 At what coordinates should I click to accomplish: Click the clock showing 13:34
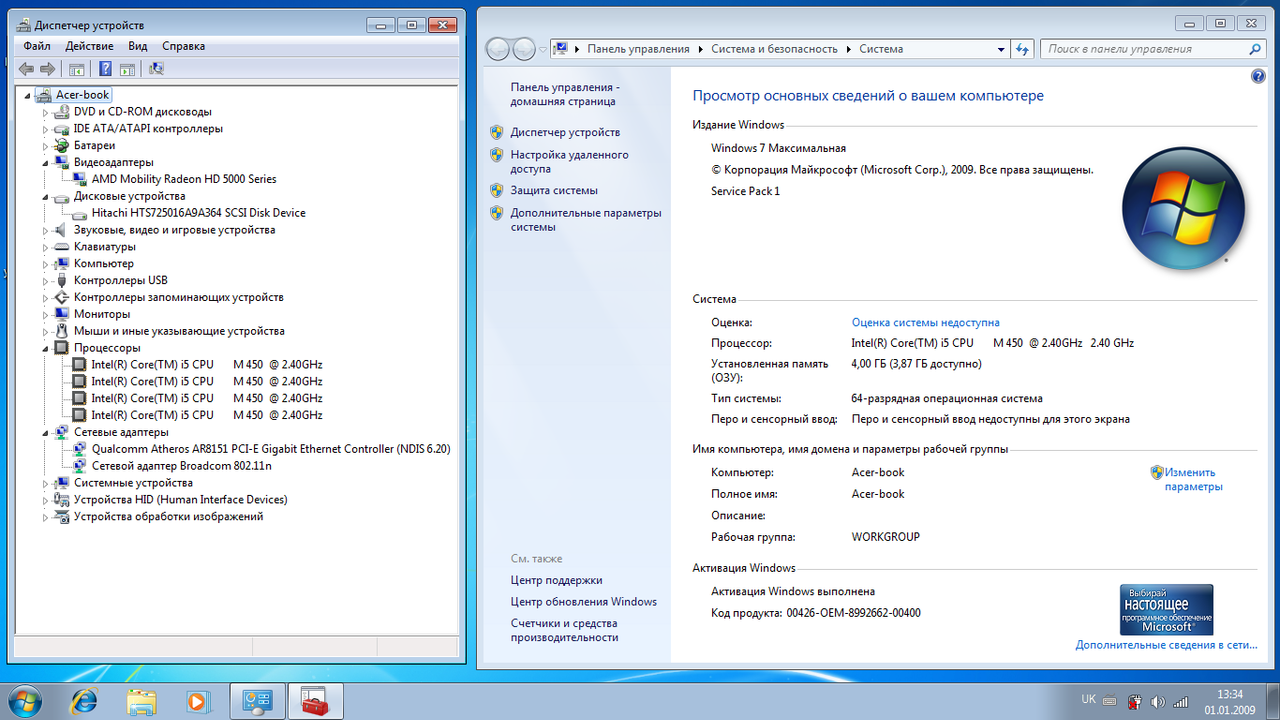pyautogui.click(x=1230, y=694)
